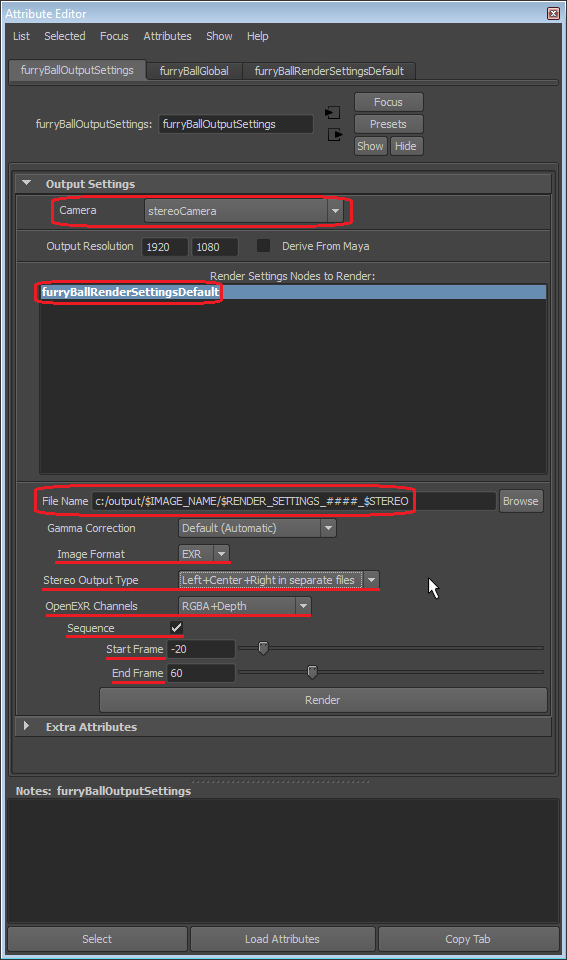Open the Attributes menu
Screen dimensions: 567x960
[167, 36]
